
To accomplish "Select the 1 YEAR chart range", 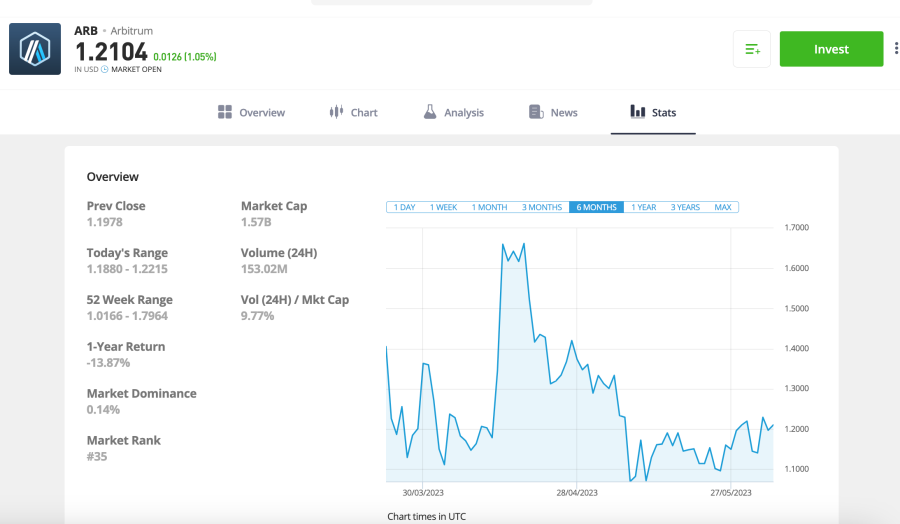I will [643, 207].
